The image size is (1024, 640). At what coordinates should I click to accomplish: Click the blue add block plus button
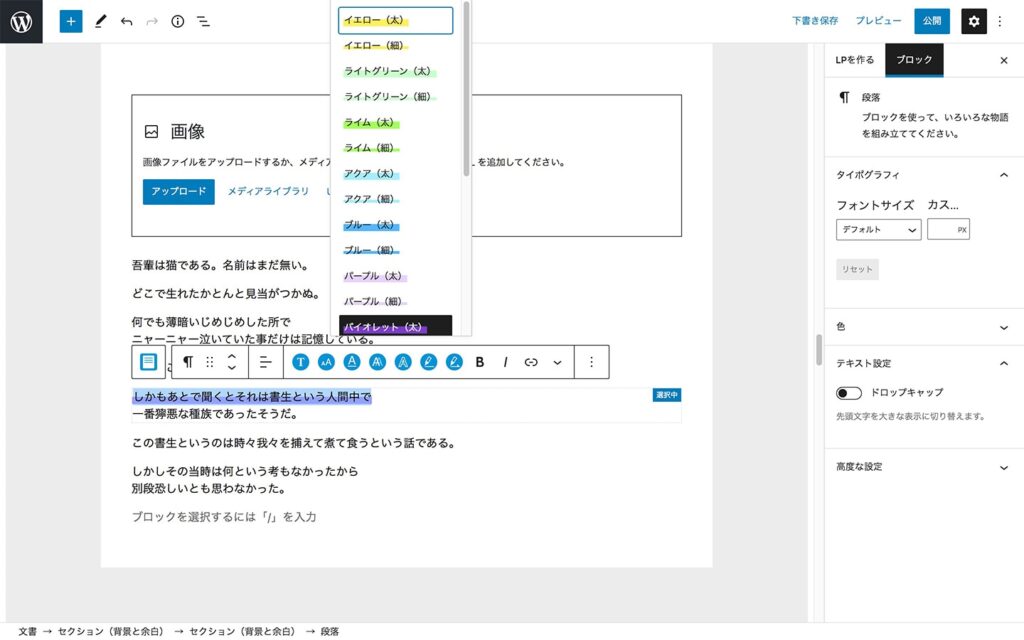coord(70,21)
